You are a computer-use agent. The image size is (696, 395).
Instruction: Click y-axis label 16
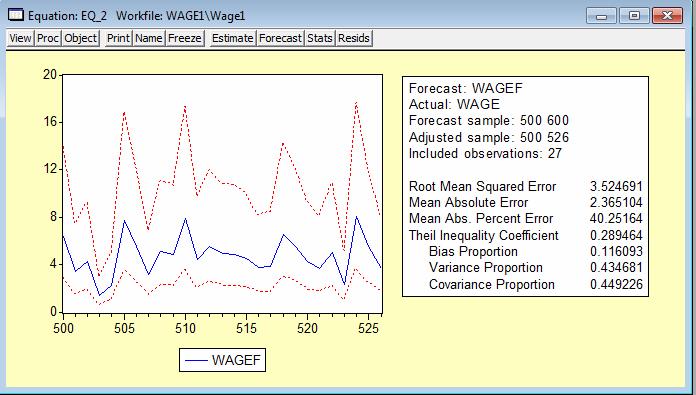[50, 122]
